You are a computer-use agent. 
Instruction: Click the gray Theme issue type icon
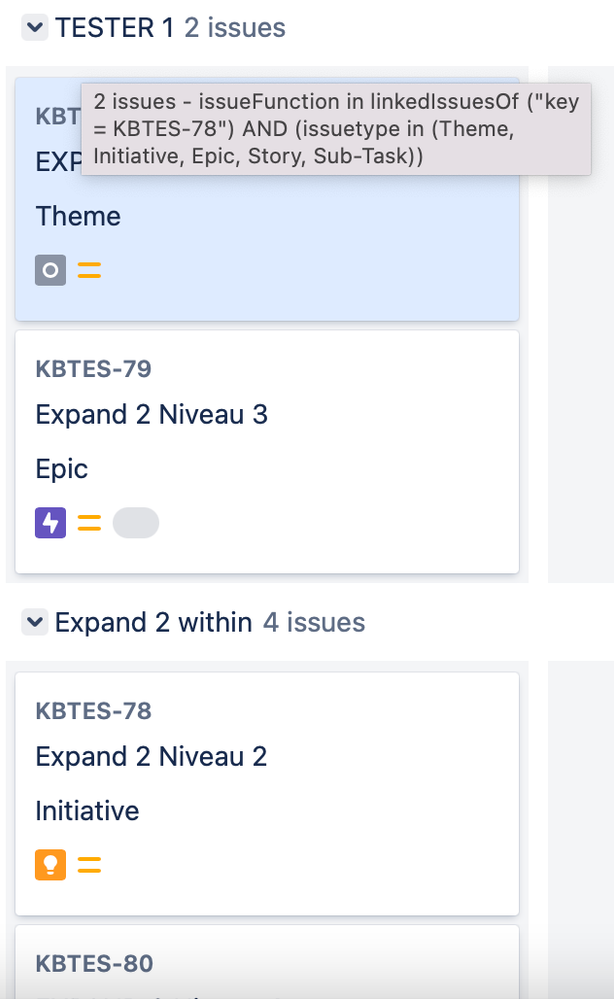50,270
